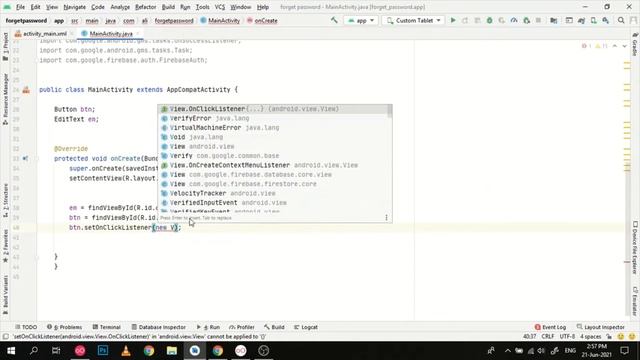Go to the previous highlighted error arrow
Image resolution: width=640 pixels, height=360 pixels.
615,46
